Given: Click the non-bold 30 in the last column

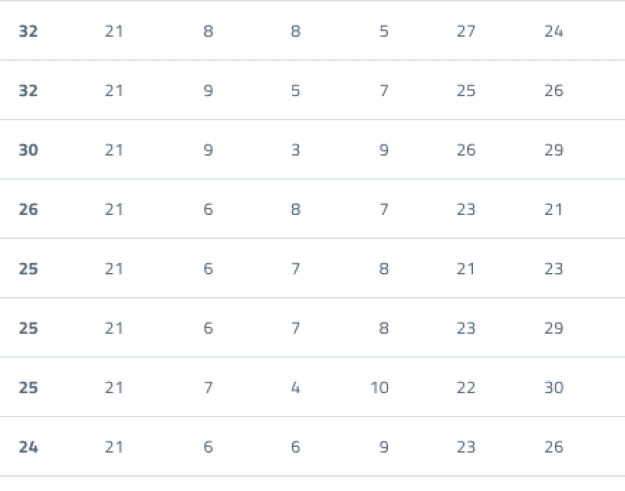Looking at the screenshot, I should 554,388.
